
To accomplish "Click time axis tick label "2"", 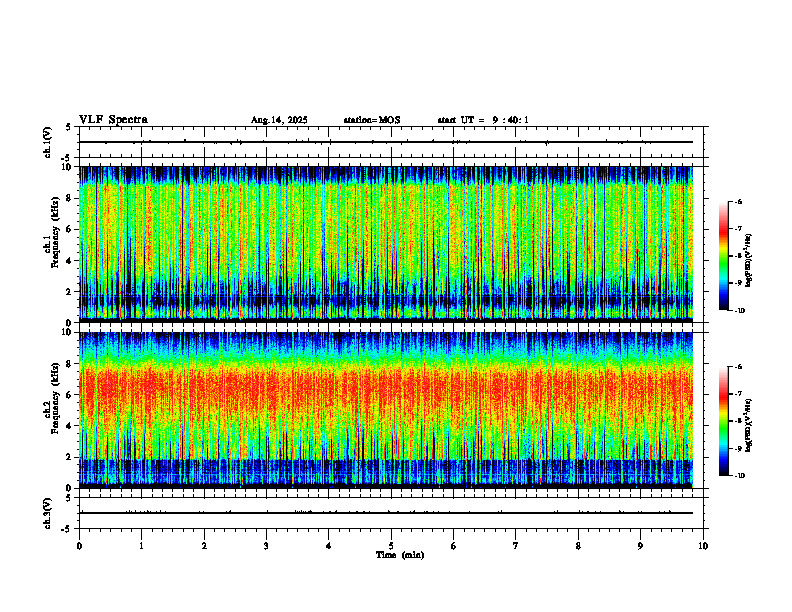I will (x=204, y=546).
